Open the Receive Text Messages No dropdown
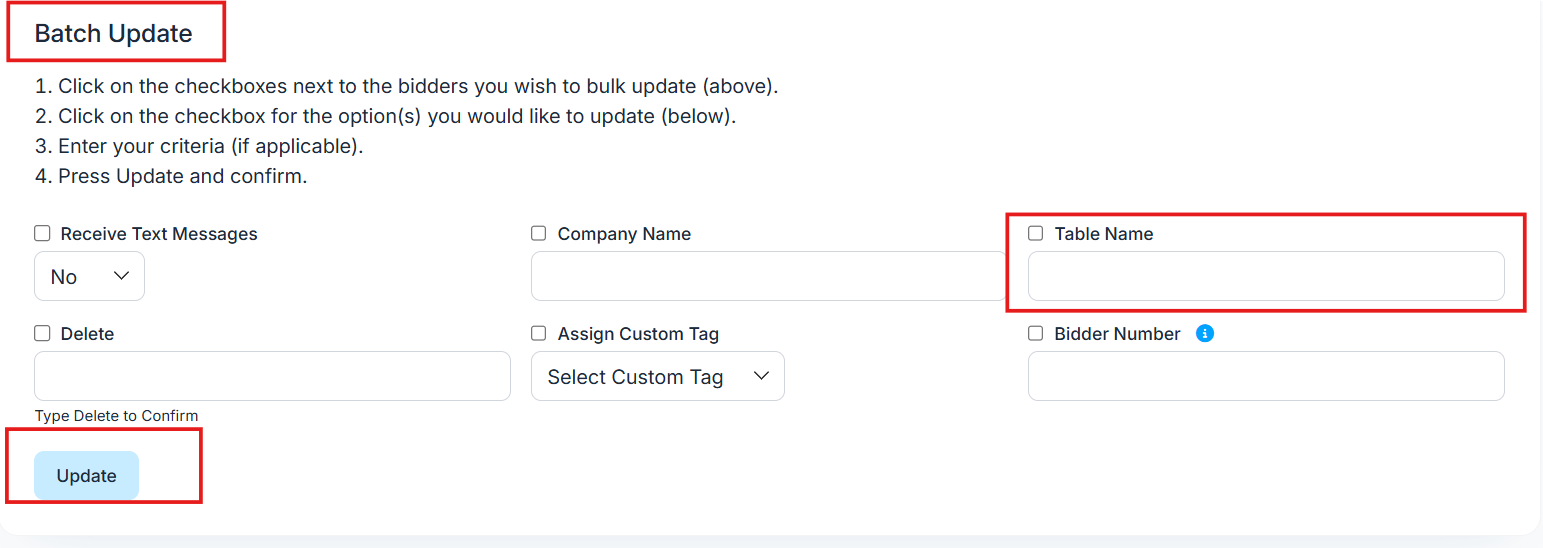 90,276
